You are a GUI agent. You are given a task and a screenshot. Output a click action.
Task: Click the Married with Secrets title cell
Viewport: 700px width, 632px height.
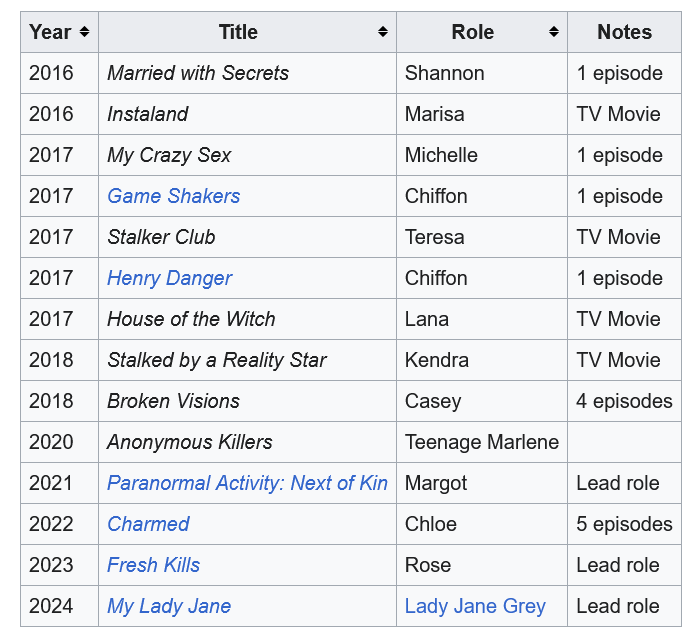pos(198,73)
